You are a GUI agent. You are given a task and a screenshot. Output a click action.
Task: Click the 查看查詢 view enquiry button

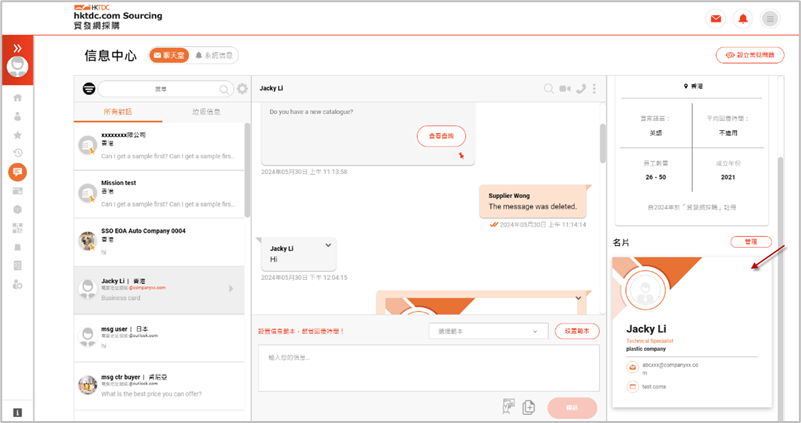point(441,136)
